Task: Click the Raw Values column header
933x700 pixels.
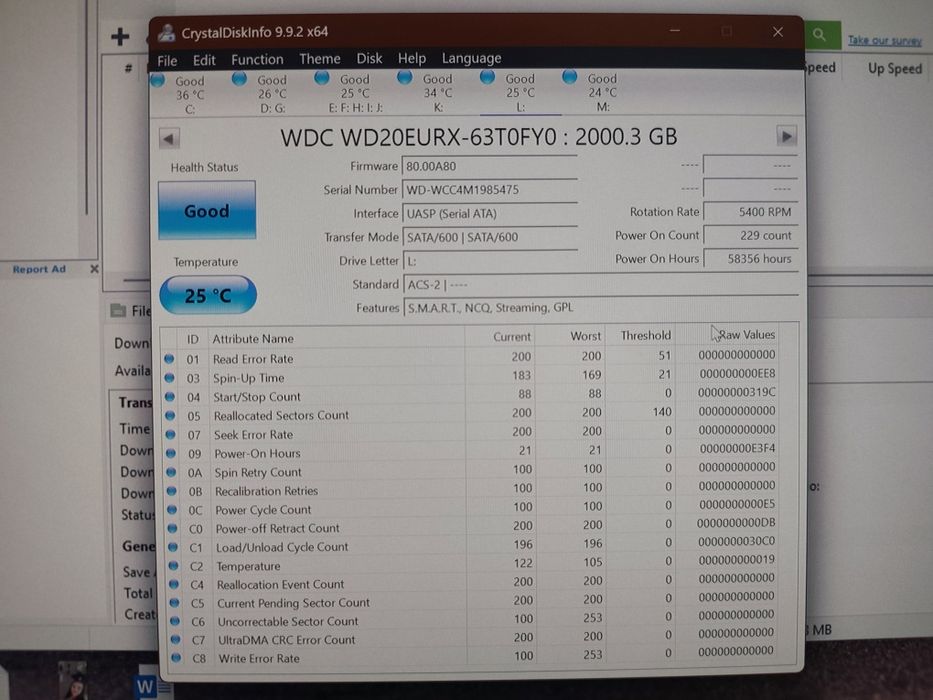Action: click(x=746, y=335)
